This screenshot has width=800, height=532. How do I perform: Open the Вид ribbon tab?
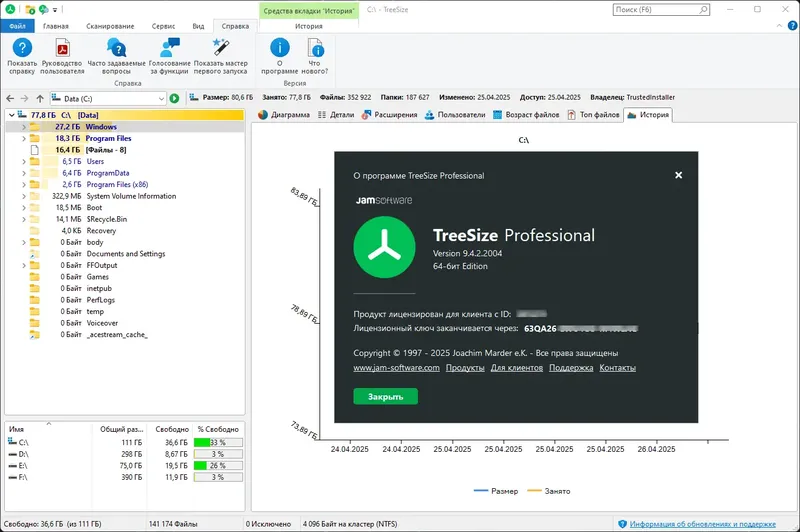[198, 26]
